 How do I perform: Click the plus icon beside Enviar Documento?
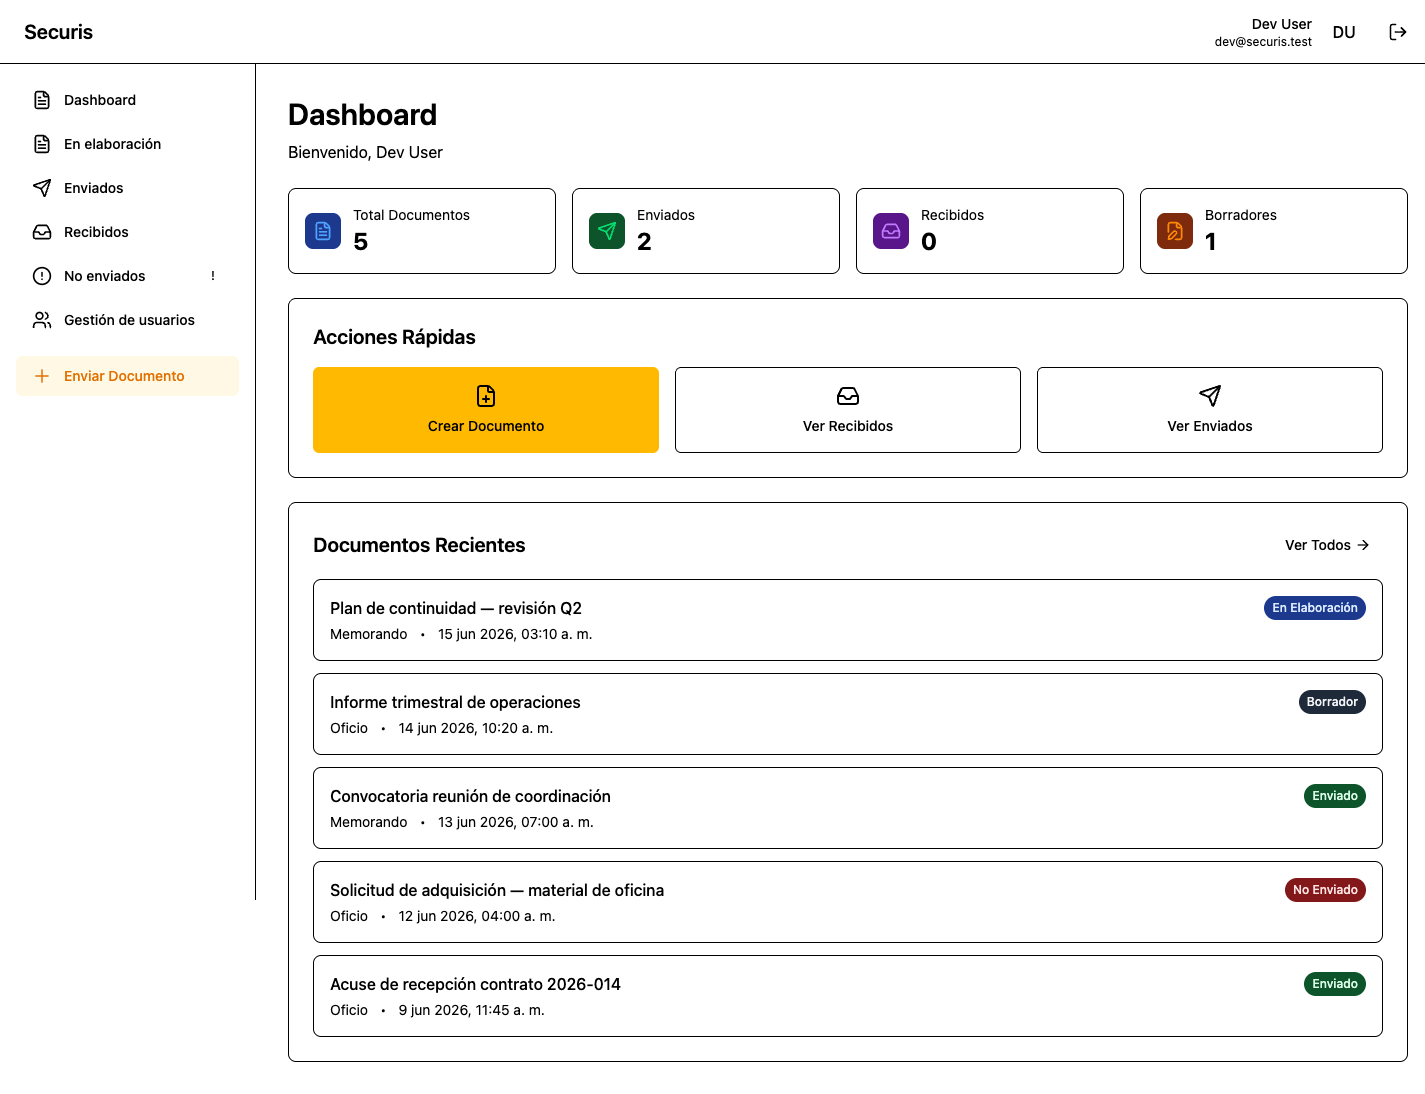(x=42, y=376)
